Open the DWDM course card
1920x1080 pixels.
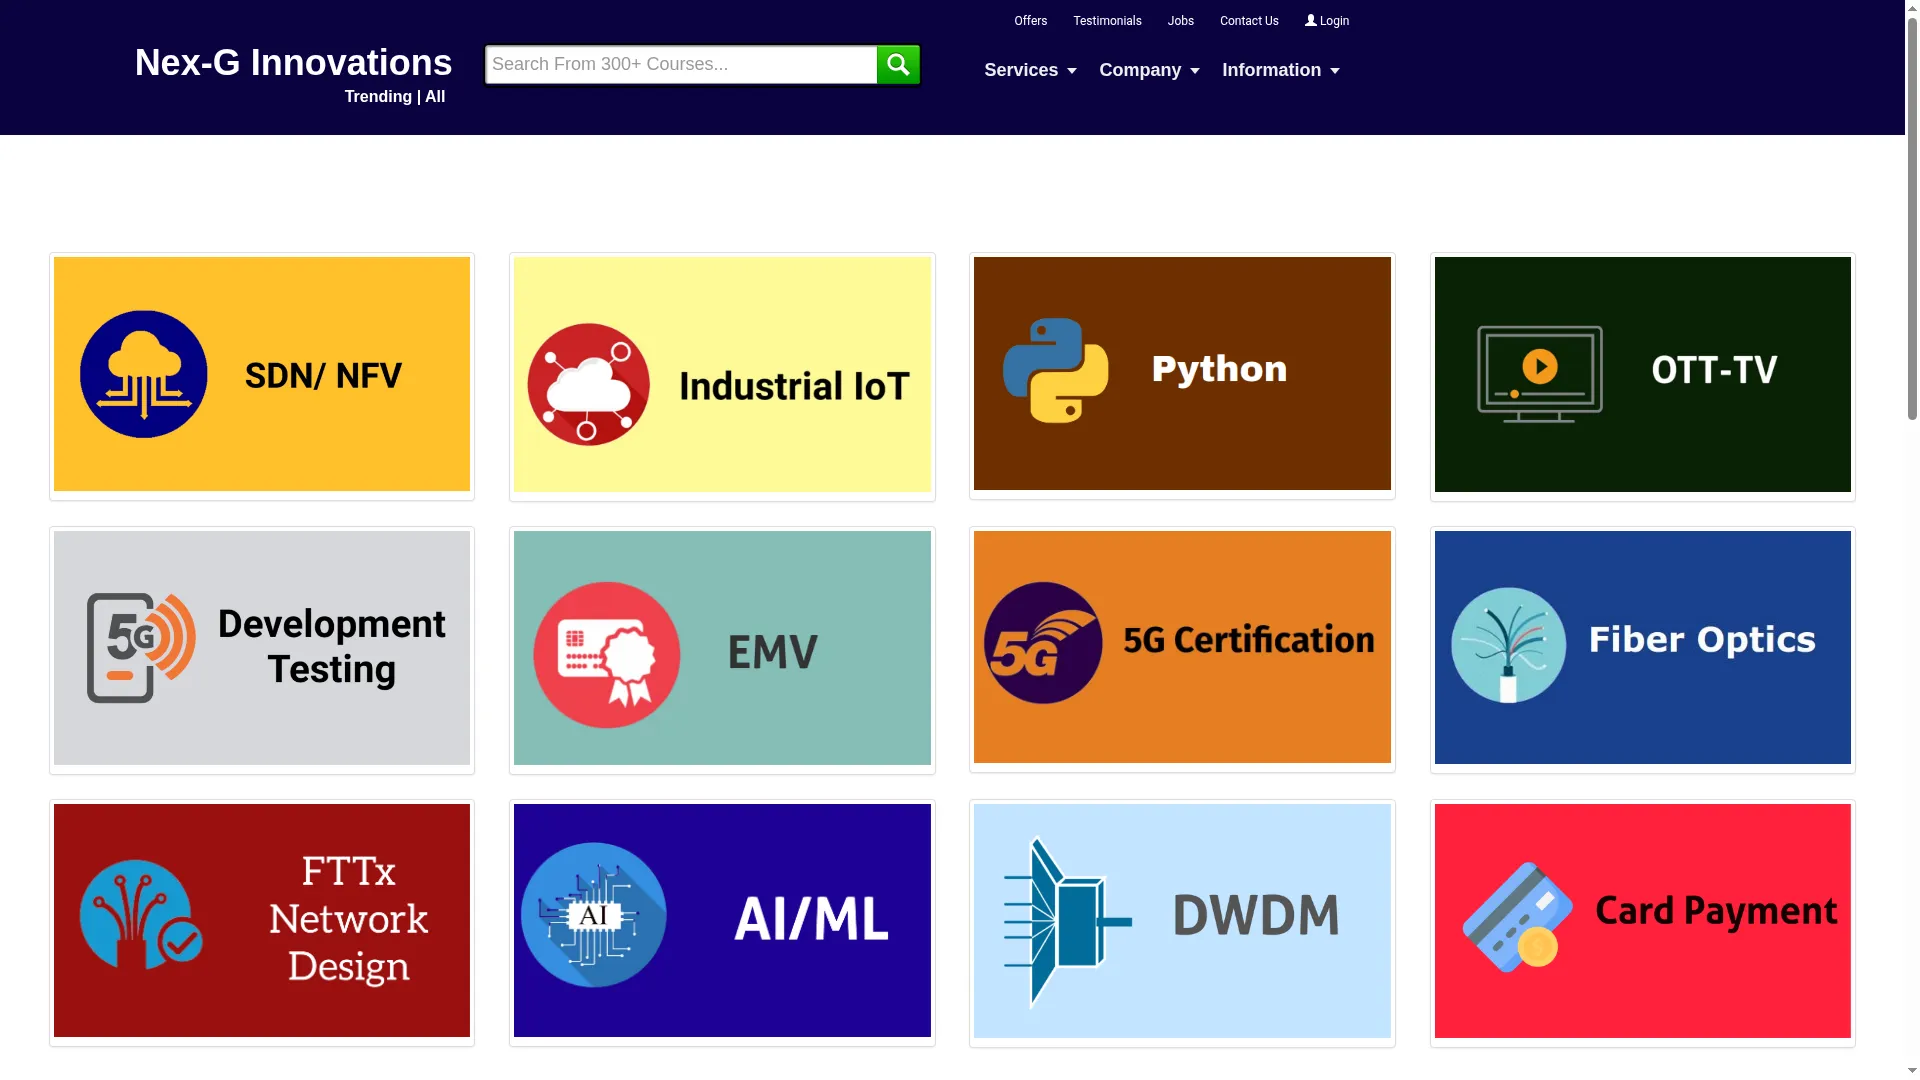click(x=1182, y=922)
